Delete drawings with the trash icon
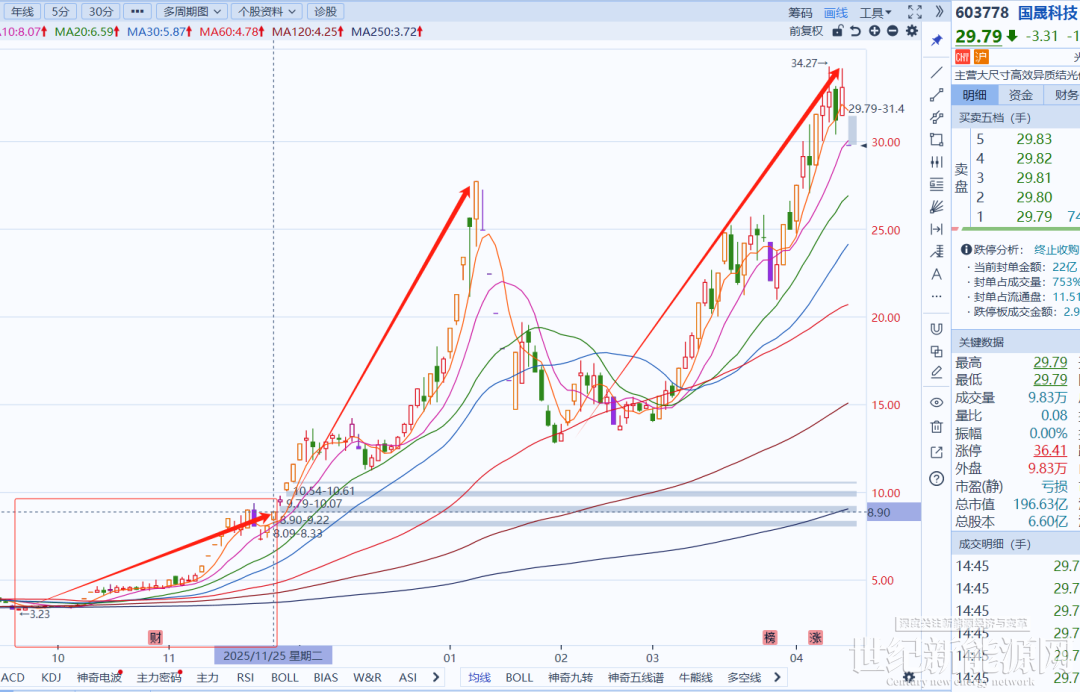 point(937,426)
